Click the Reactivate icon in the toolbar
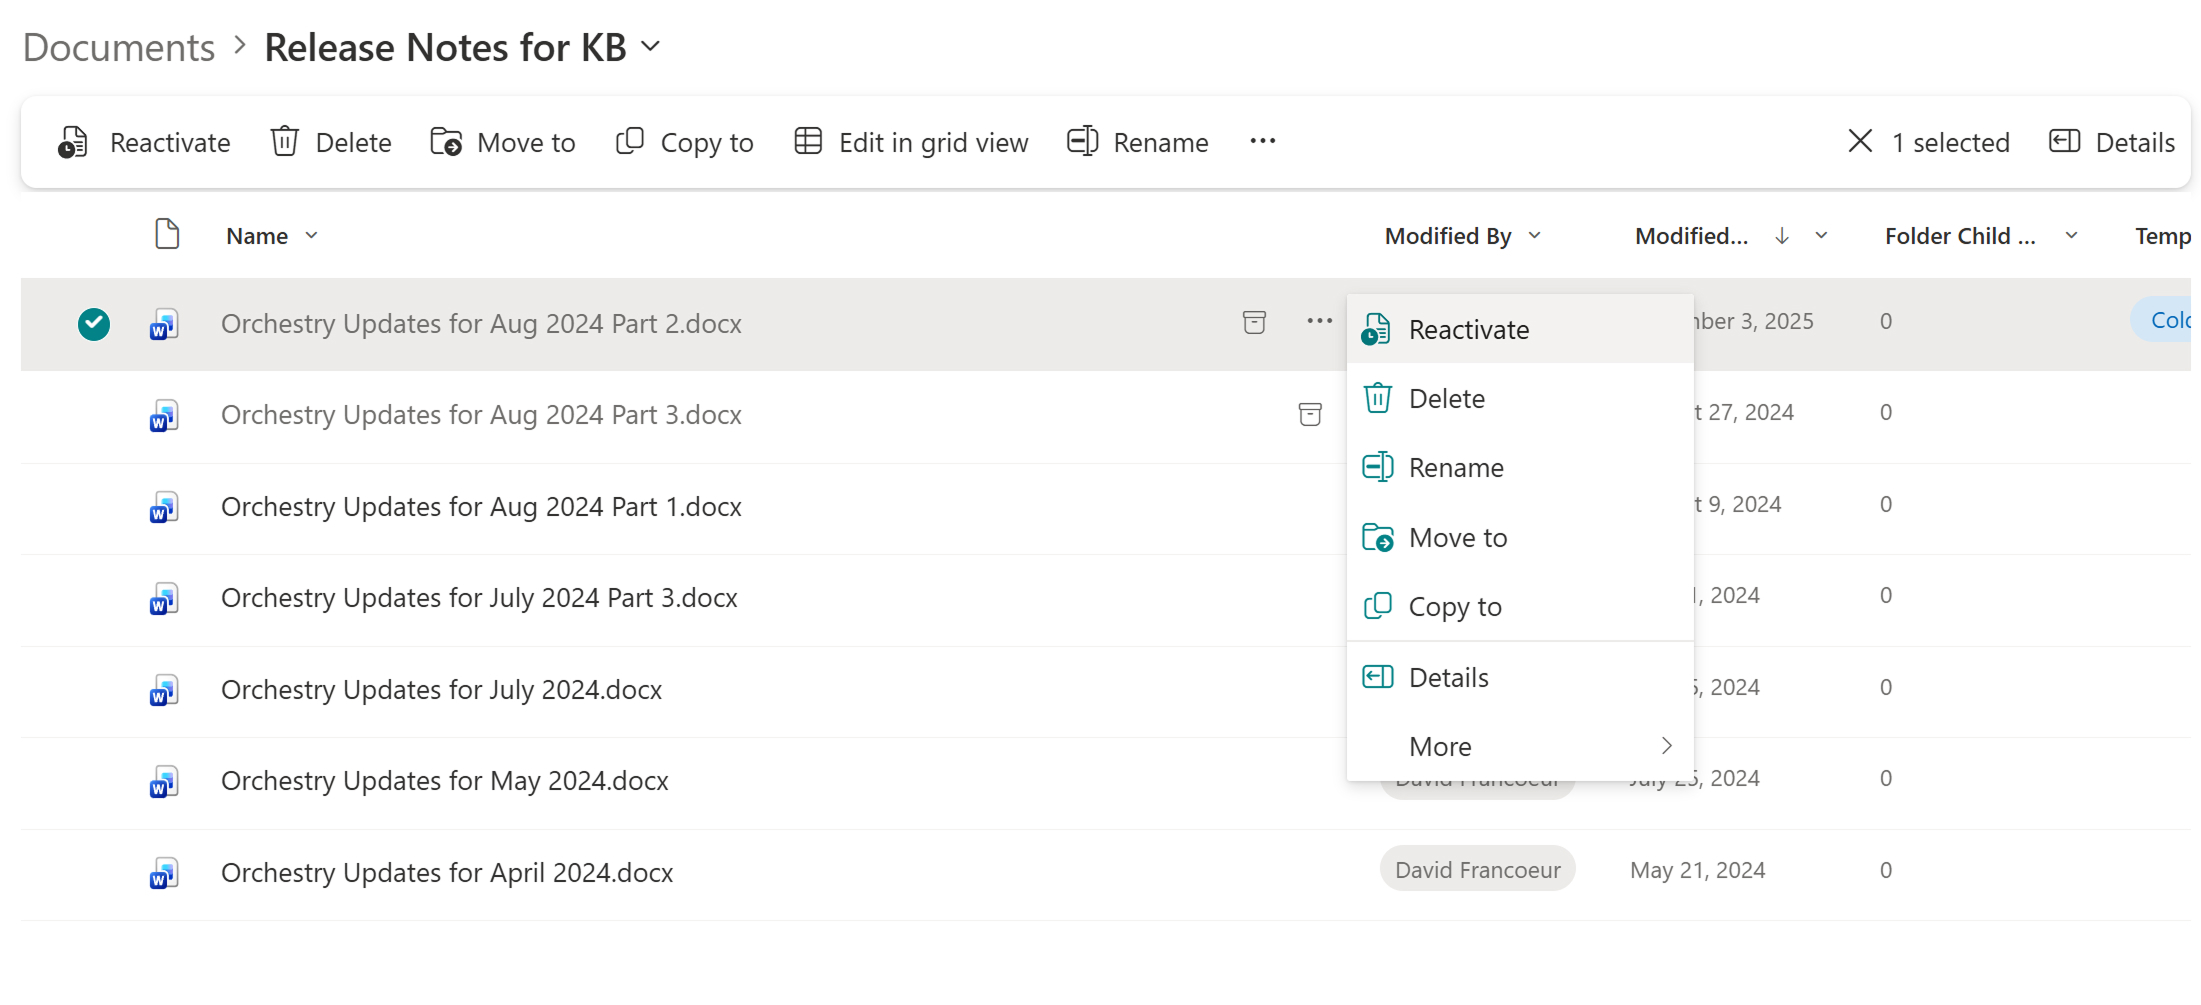 tap(71, 142)
